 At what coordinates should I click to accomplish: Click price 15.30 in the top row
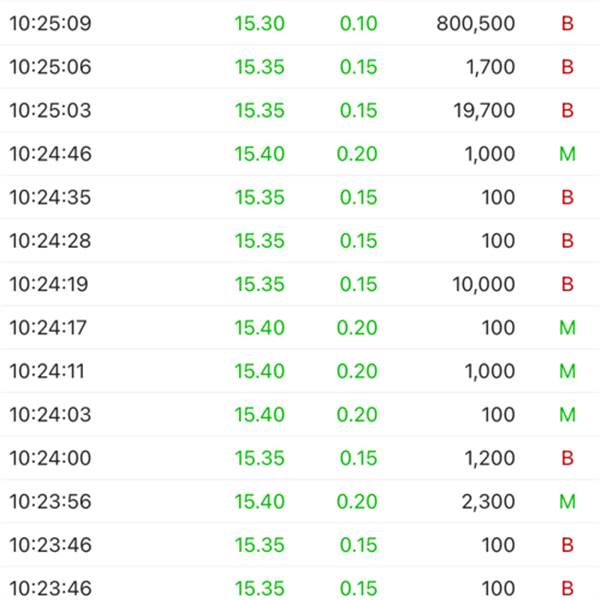259,24
